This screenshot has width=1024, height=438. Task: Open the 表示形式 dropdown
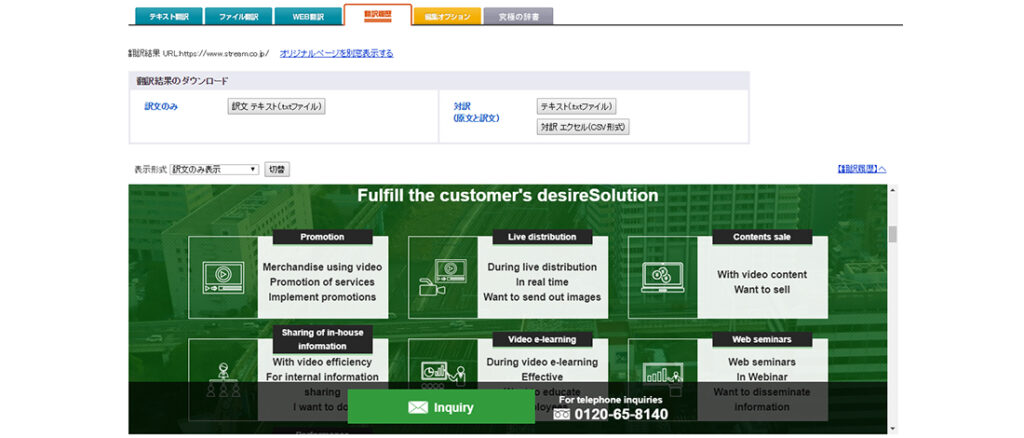pos(214,169)
